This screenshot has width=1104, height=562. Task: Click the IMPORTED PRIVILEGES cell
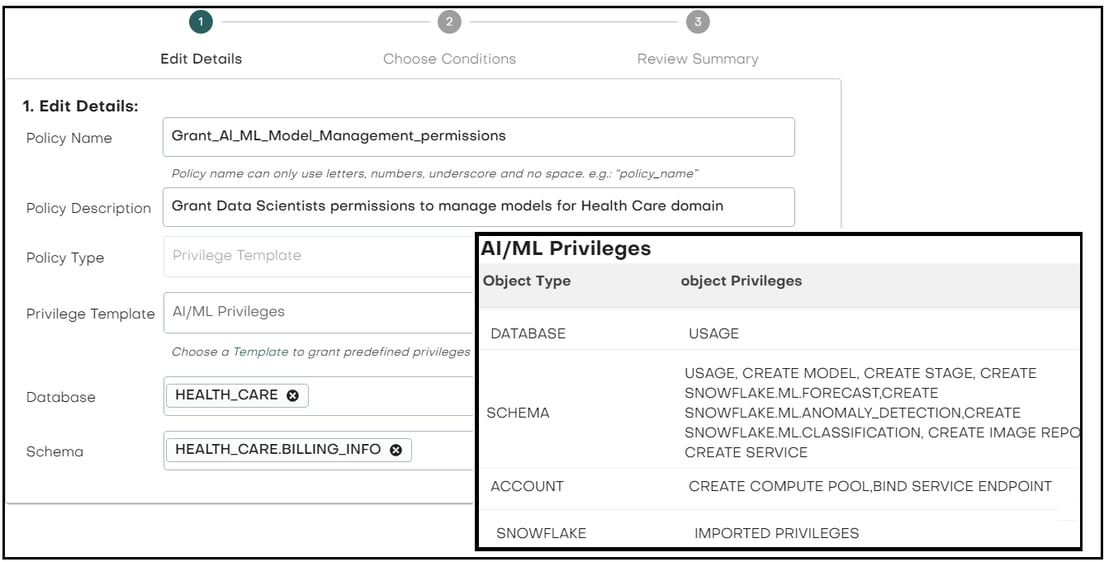tap(777, 533)
